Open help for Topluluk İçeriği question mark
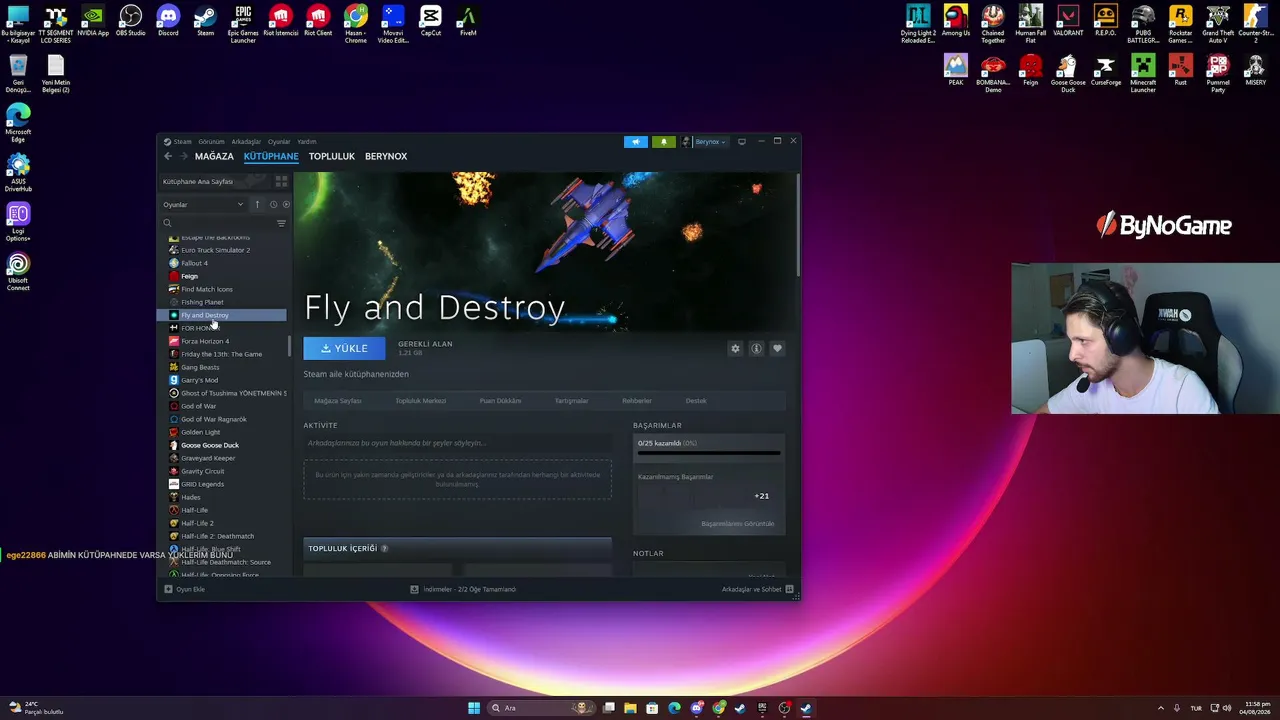1280x720 pixels. [x=384, y=548]
